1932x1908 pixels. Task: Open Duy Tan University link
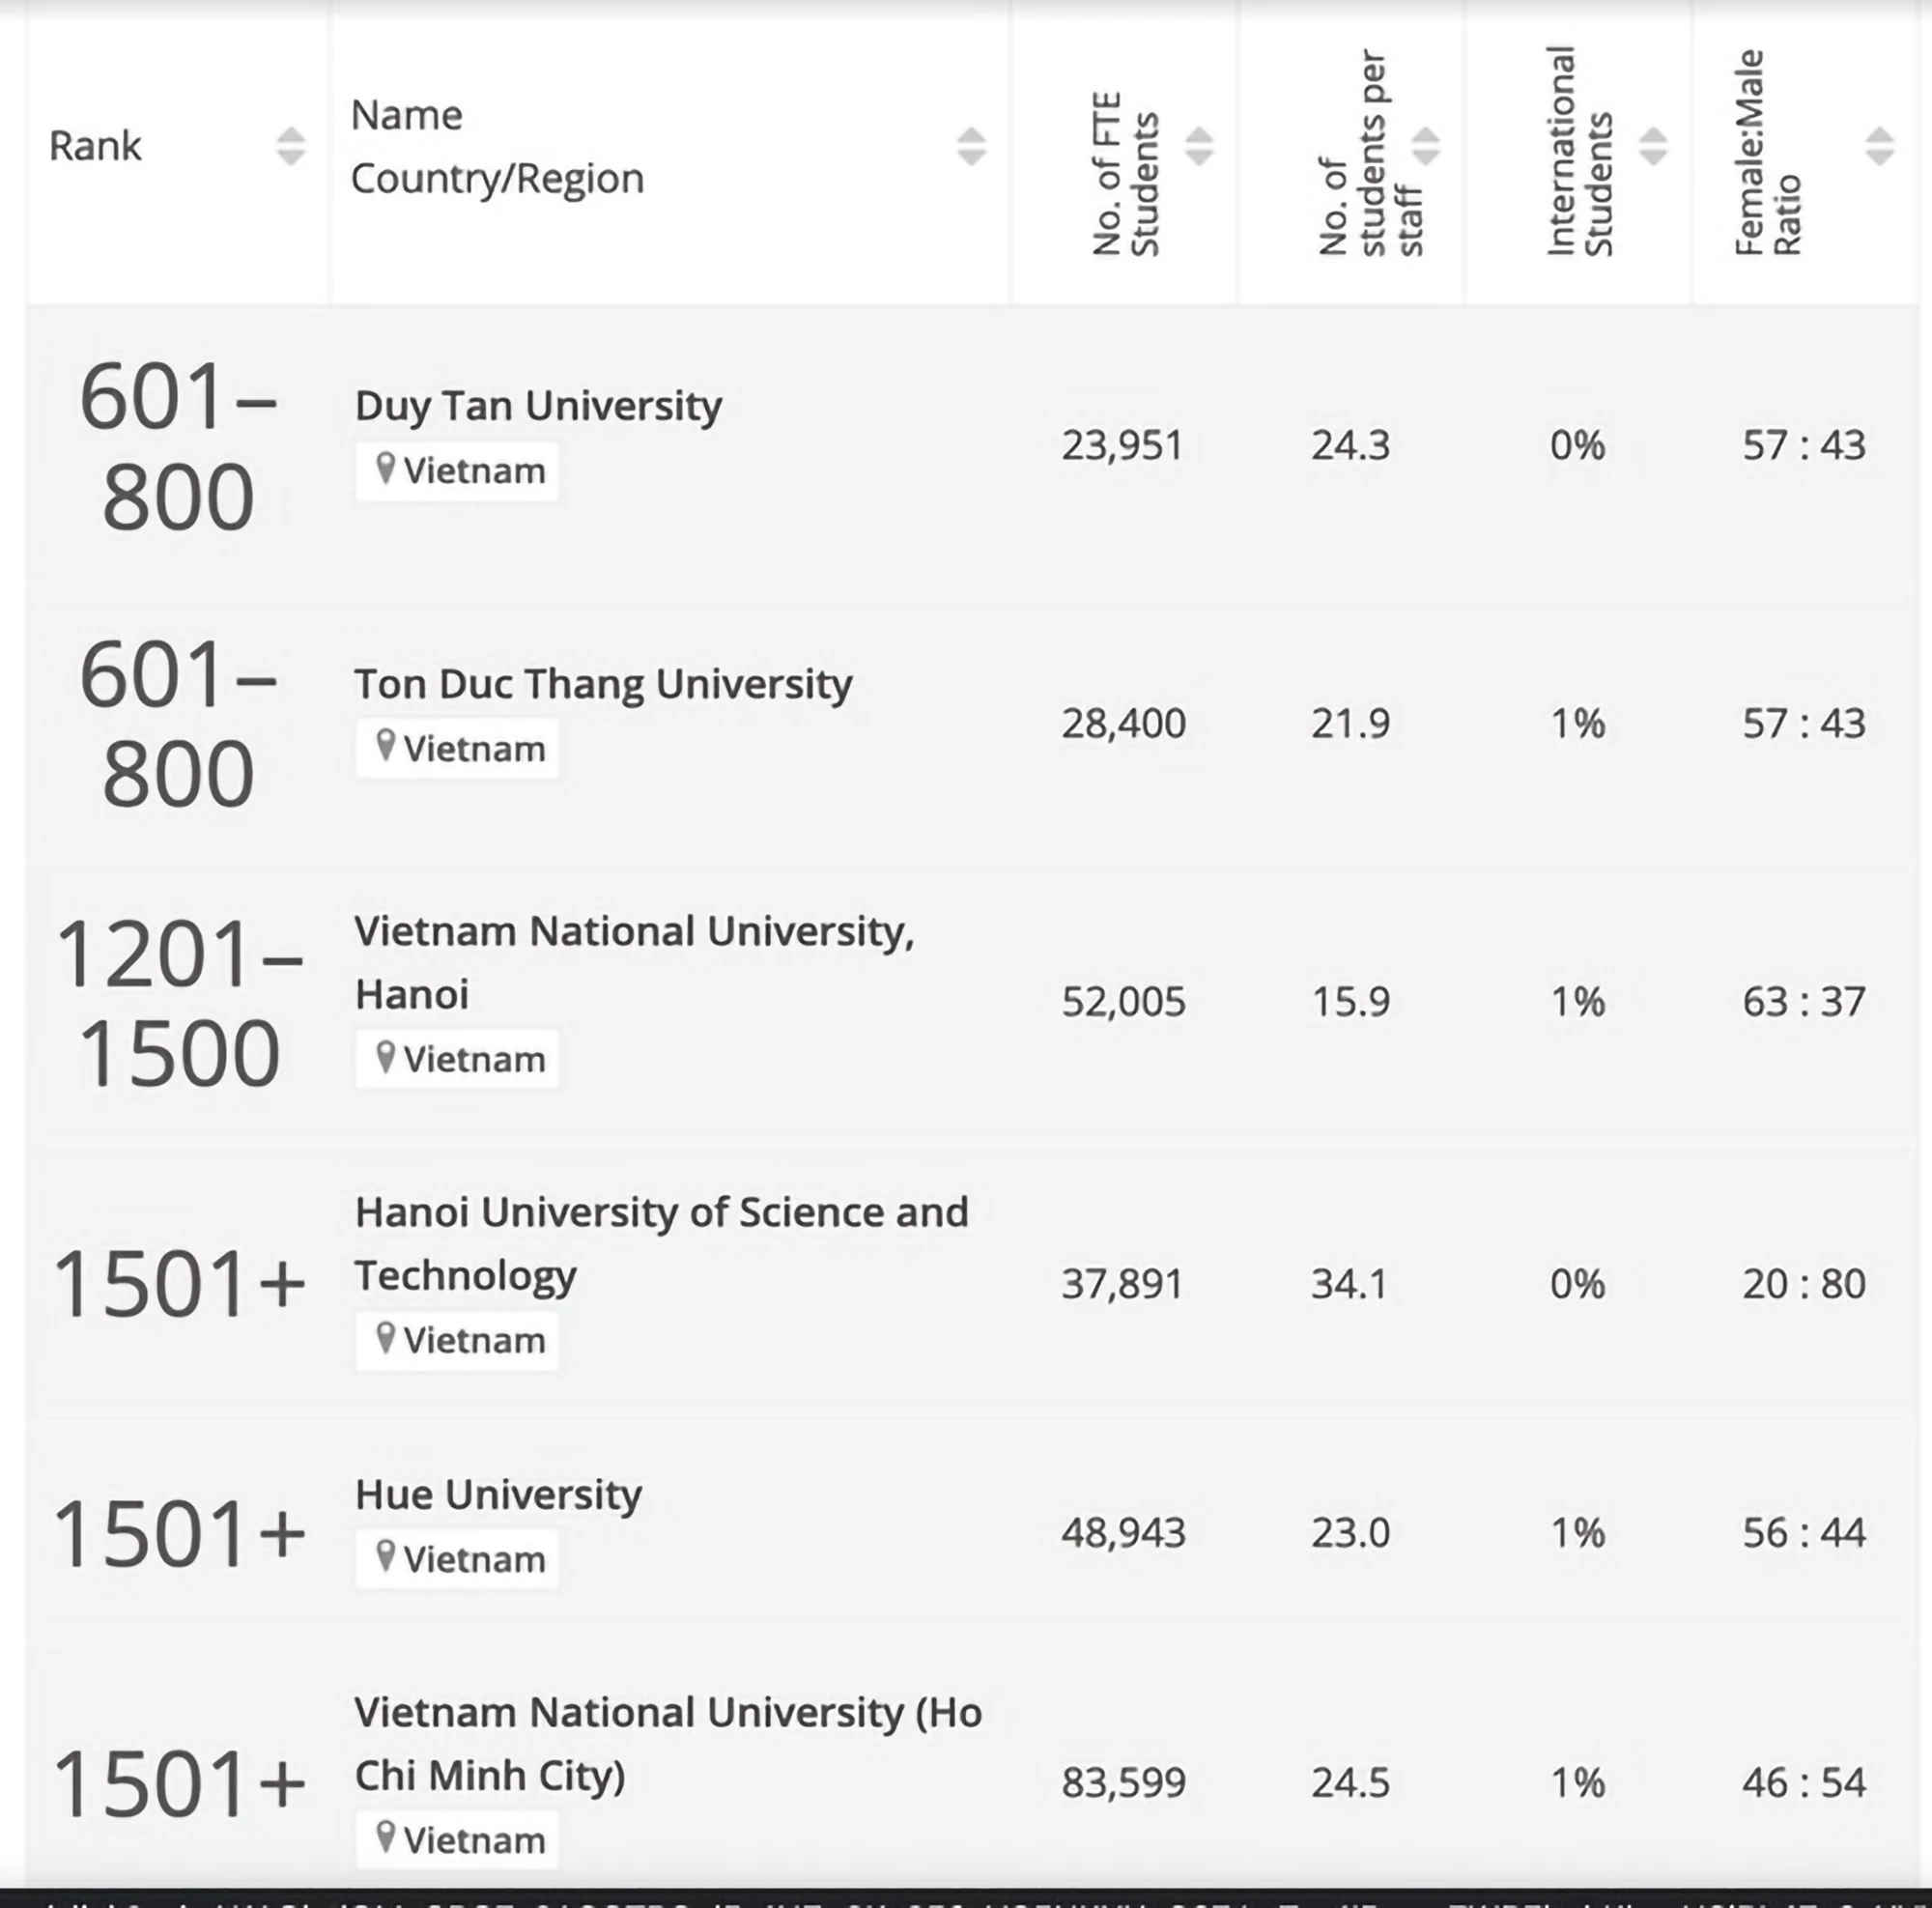coord(538,406)
